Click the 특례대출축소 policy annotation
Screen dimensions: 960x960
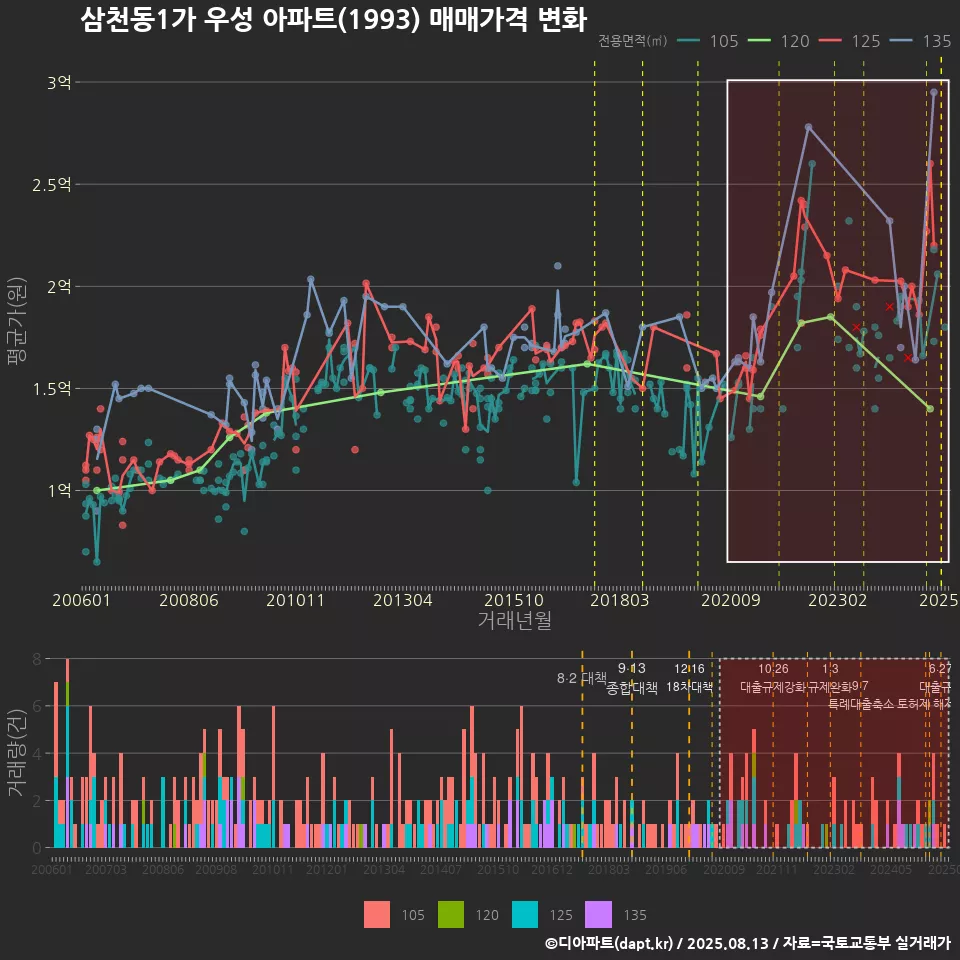click(x=861, y=704)
